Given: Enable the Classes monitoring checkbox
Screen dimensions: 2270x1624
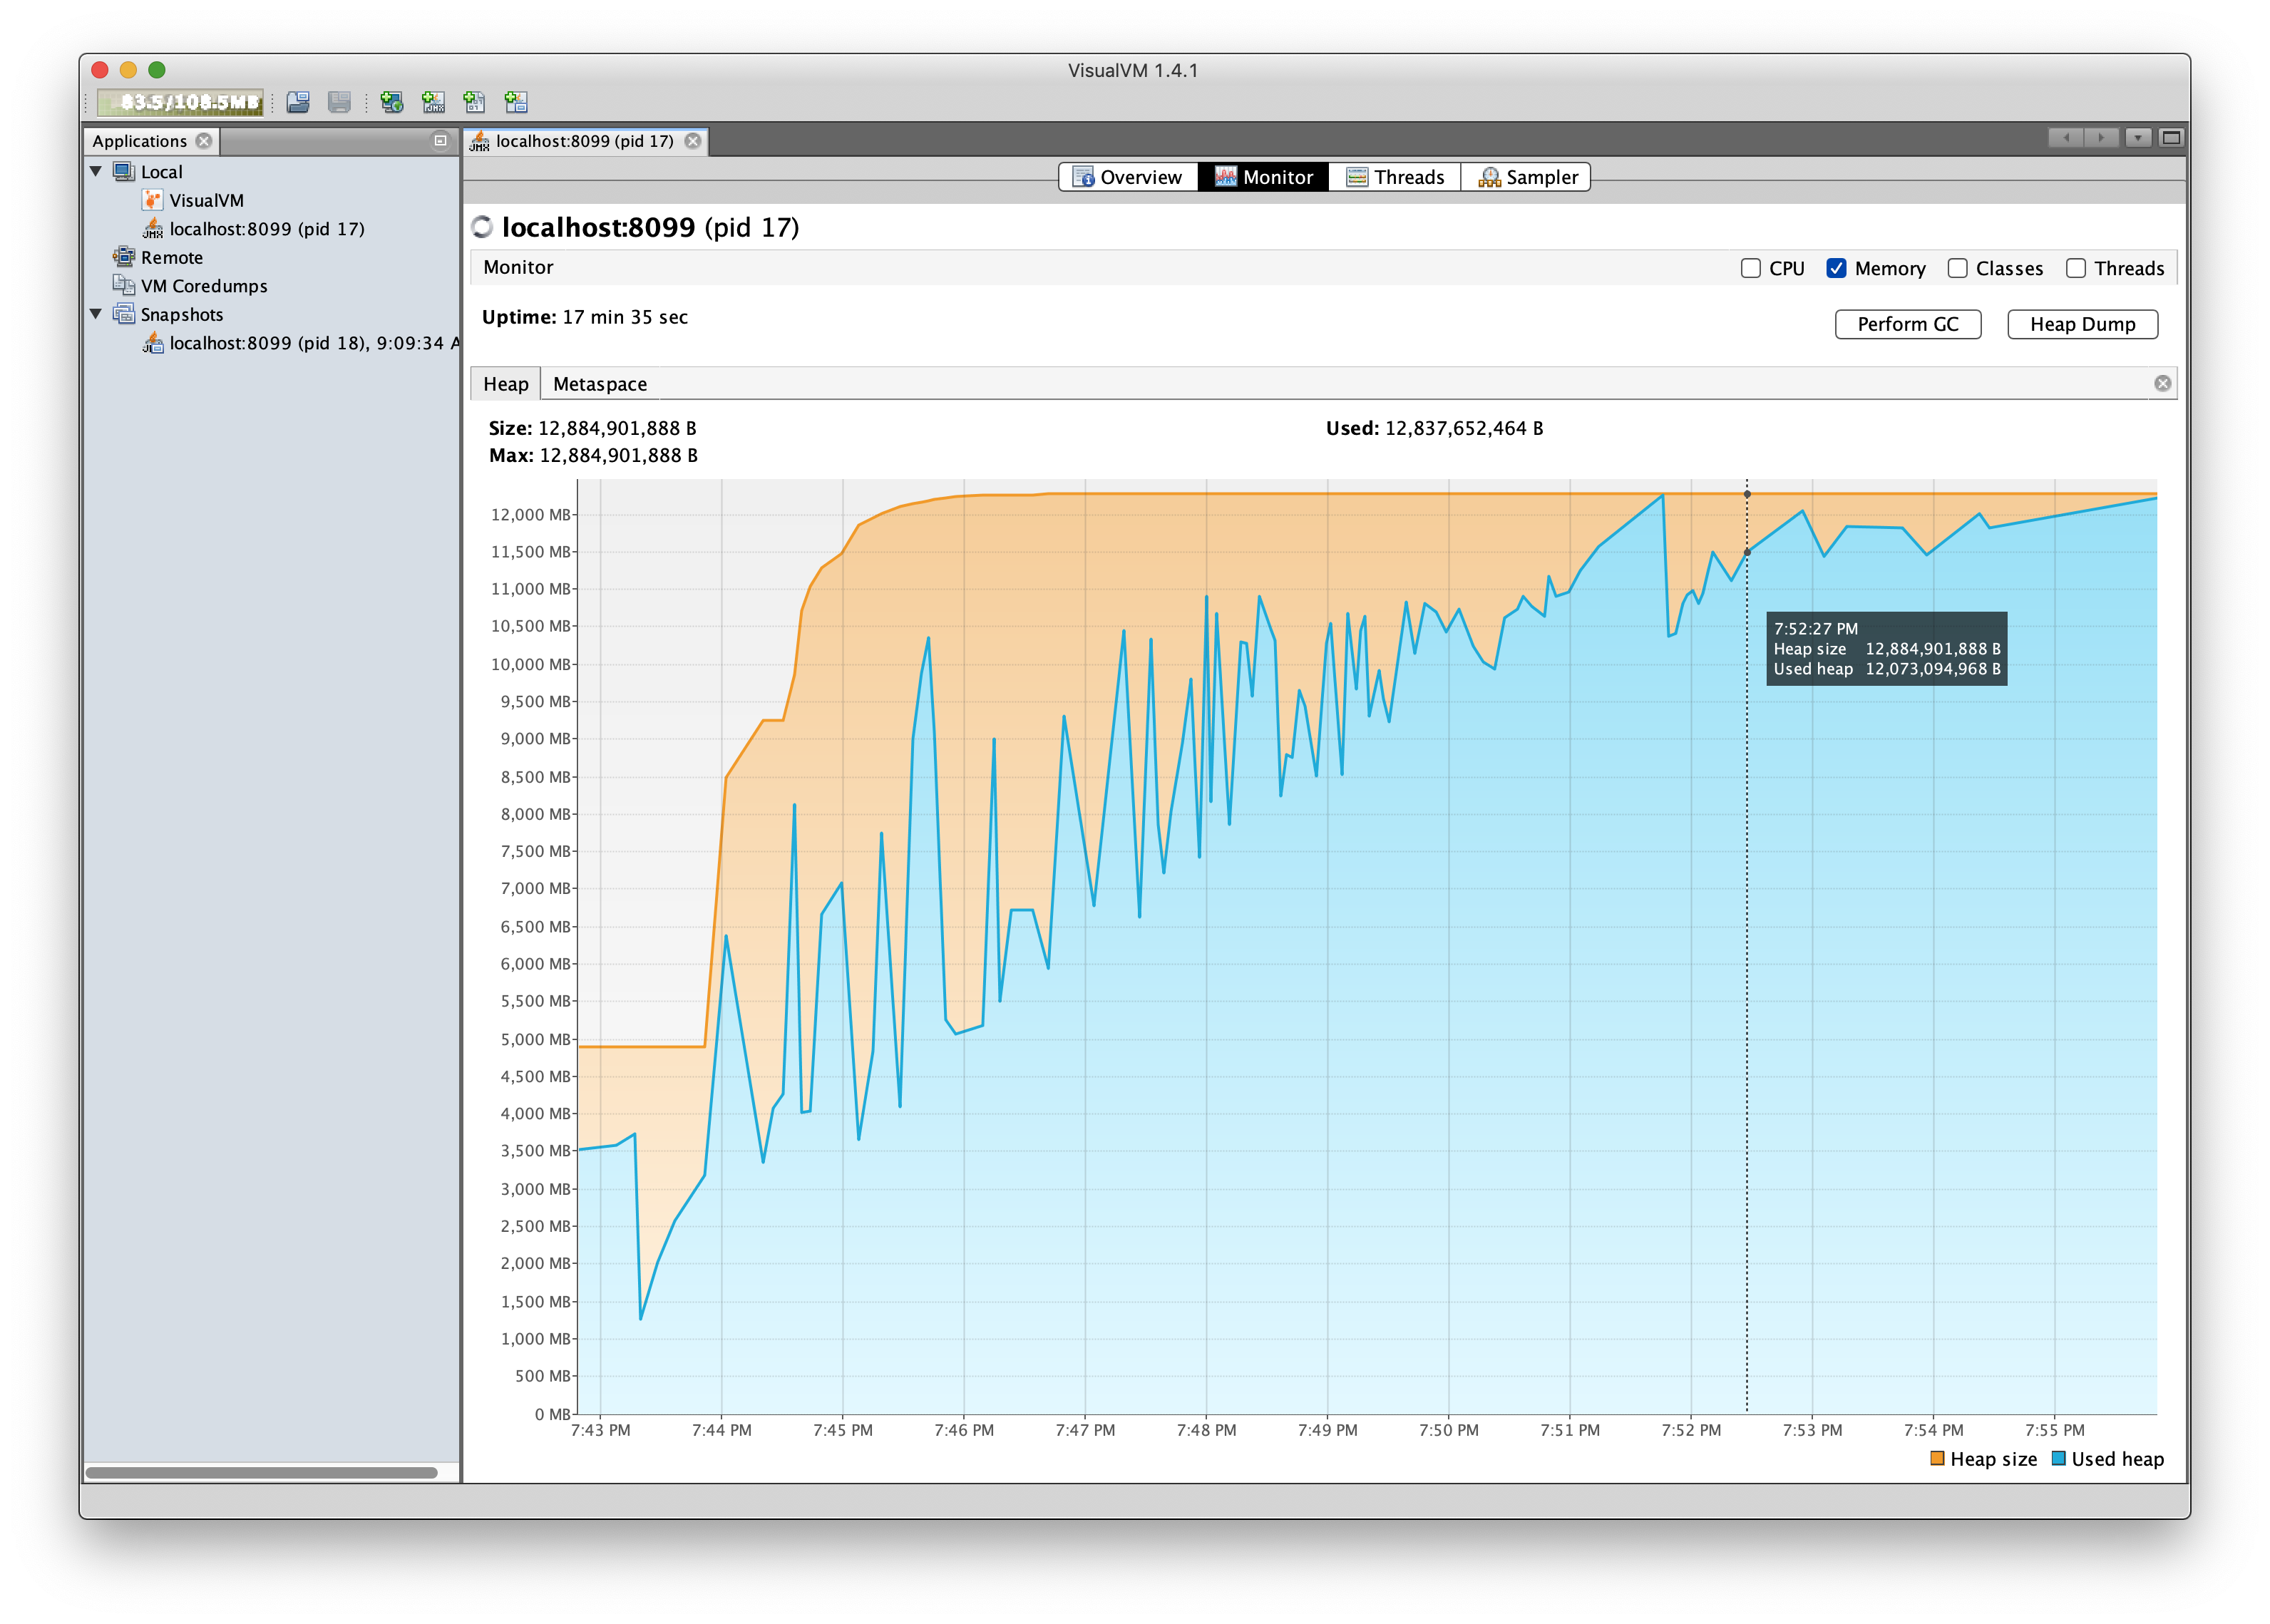Looking at the screenshot, I should click(1957, 268).
